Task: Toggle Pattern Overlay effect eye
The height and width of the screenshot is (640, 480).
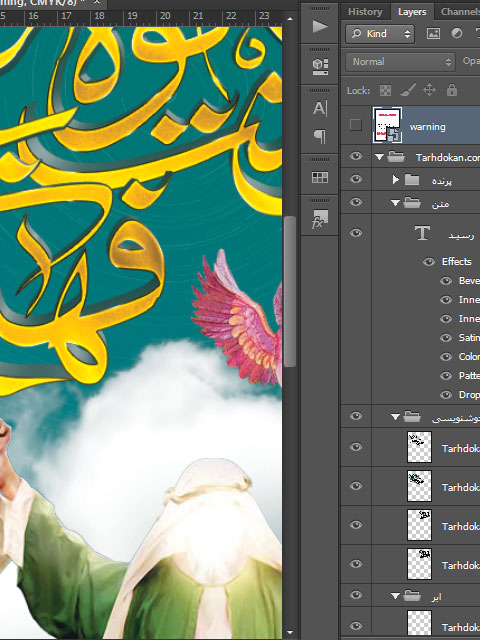Action: 446,376
